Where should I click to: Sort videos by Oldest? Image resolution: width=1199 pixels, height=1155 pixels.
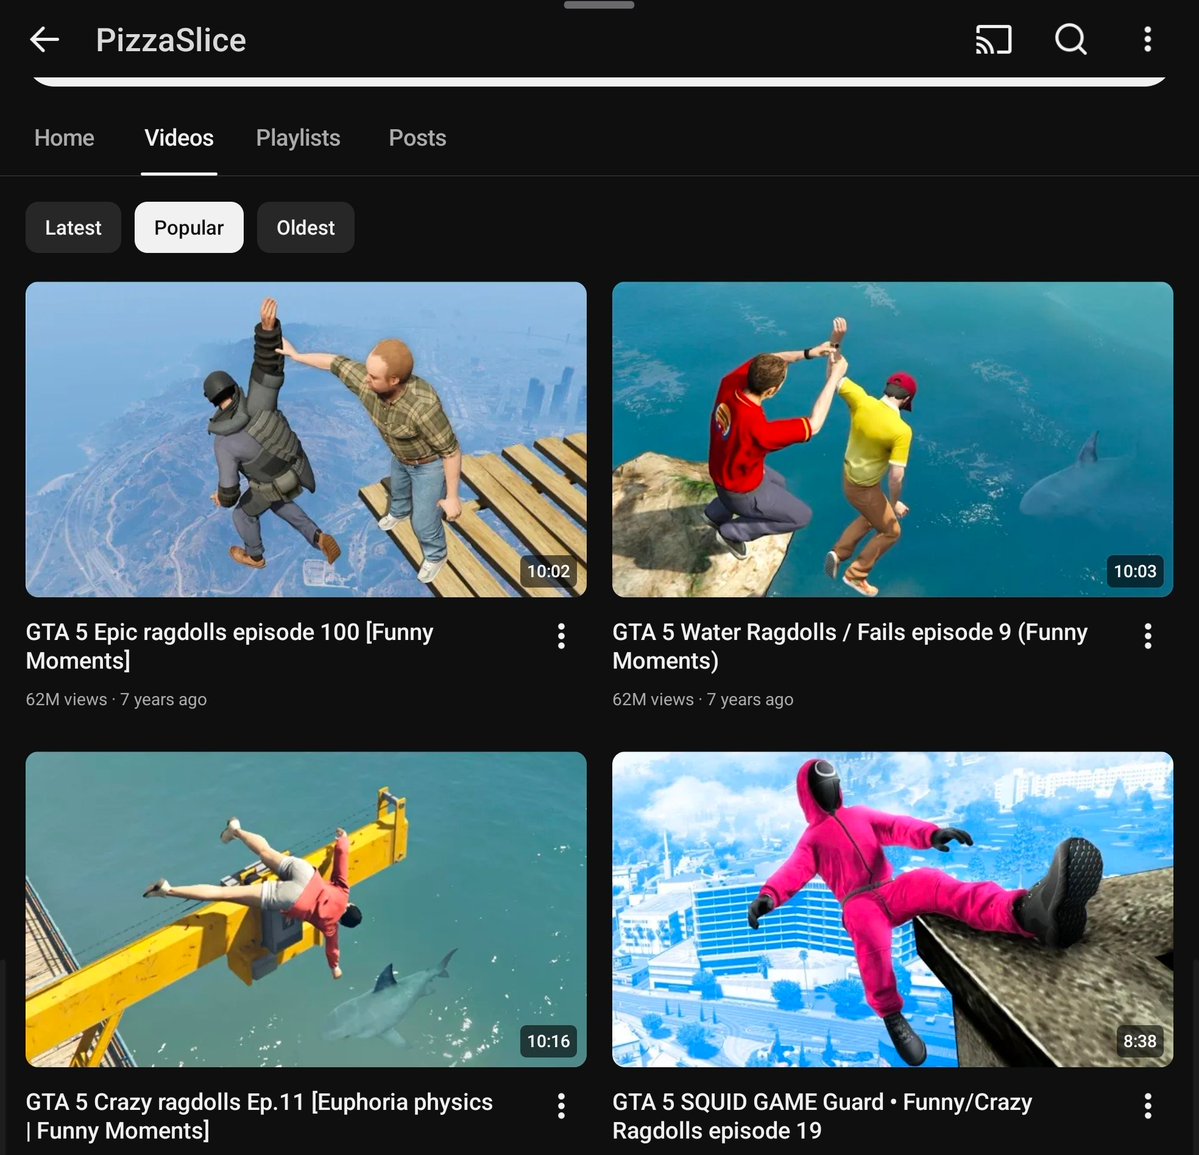[306, 227]
